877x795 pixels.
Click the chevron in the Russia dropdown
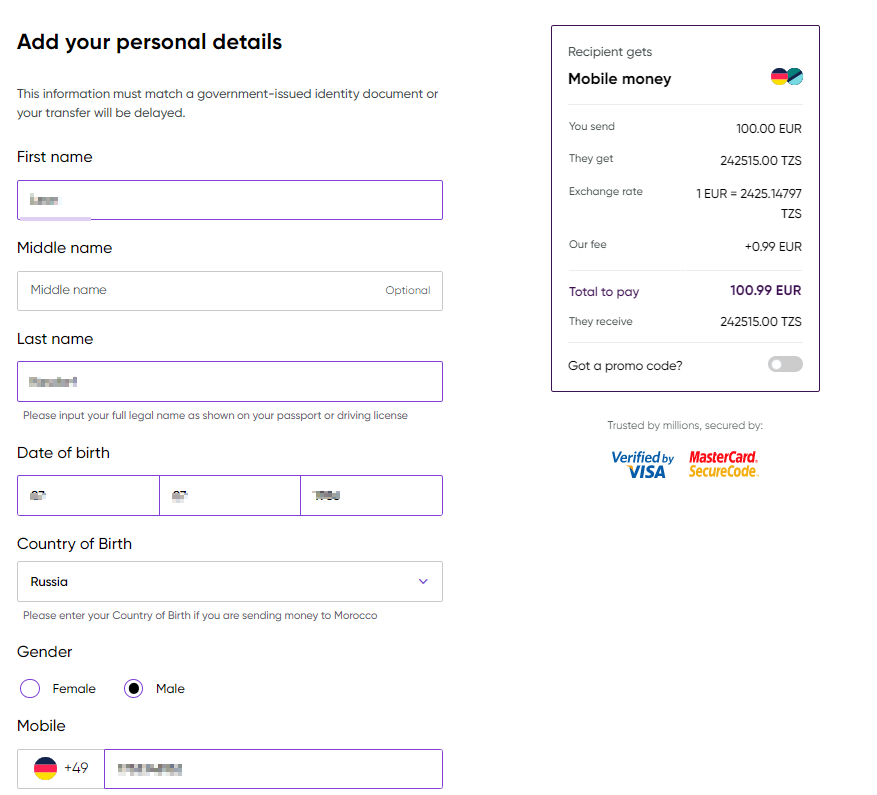coord(423,581)
